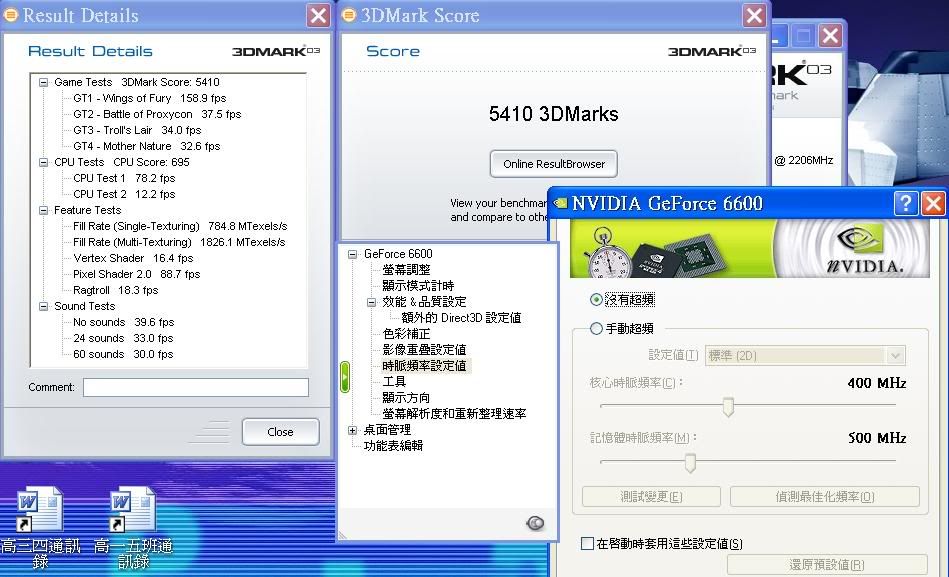
Task: Collapse the 效能 & 品質設定 node
Action: (372, 302)
